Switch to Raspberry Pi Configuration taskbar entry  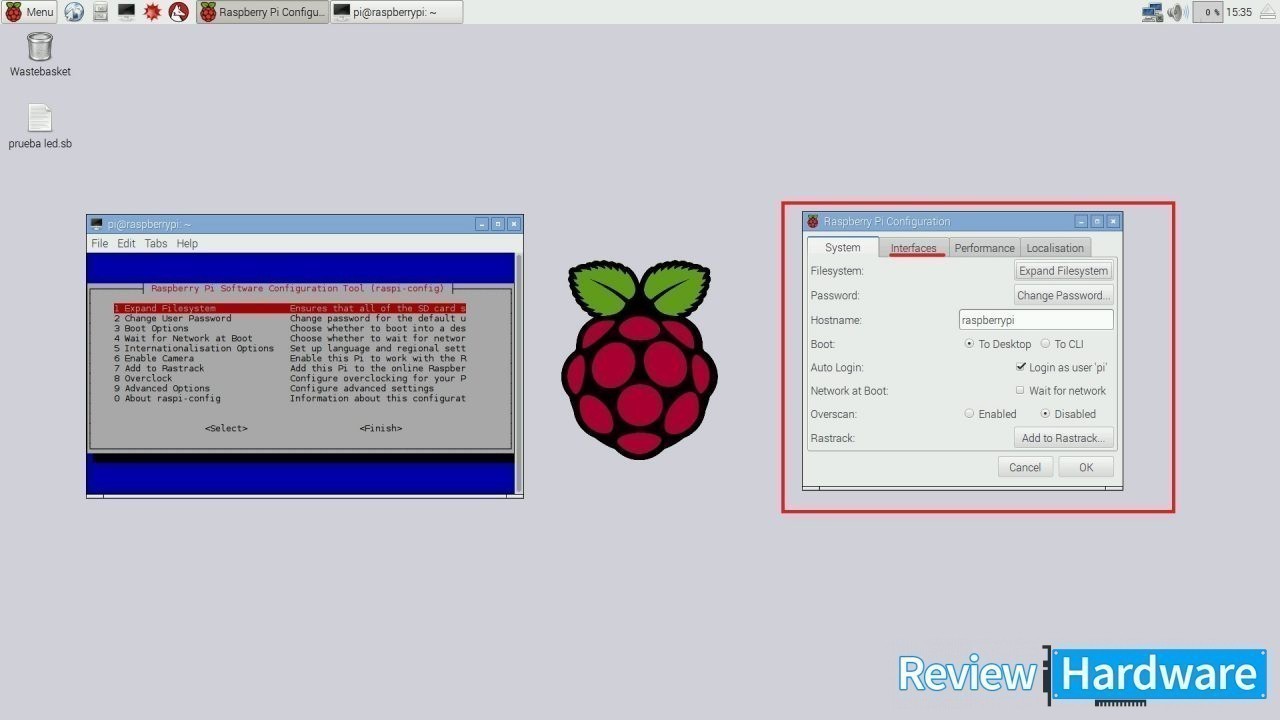[x=263, y=12]
